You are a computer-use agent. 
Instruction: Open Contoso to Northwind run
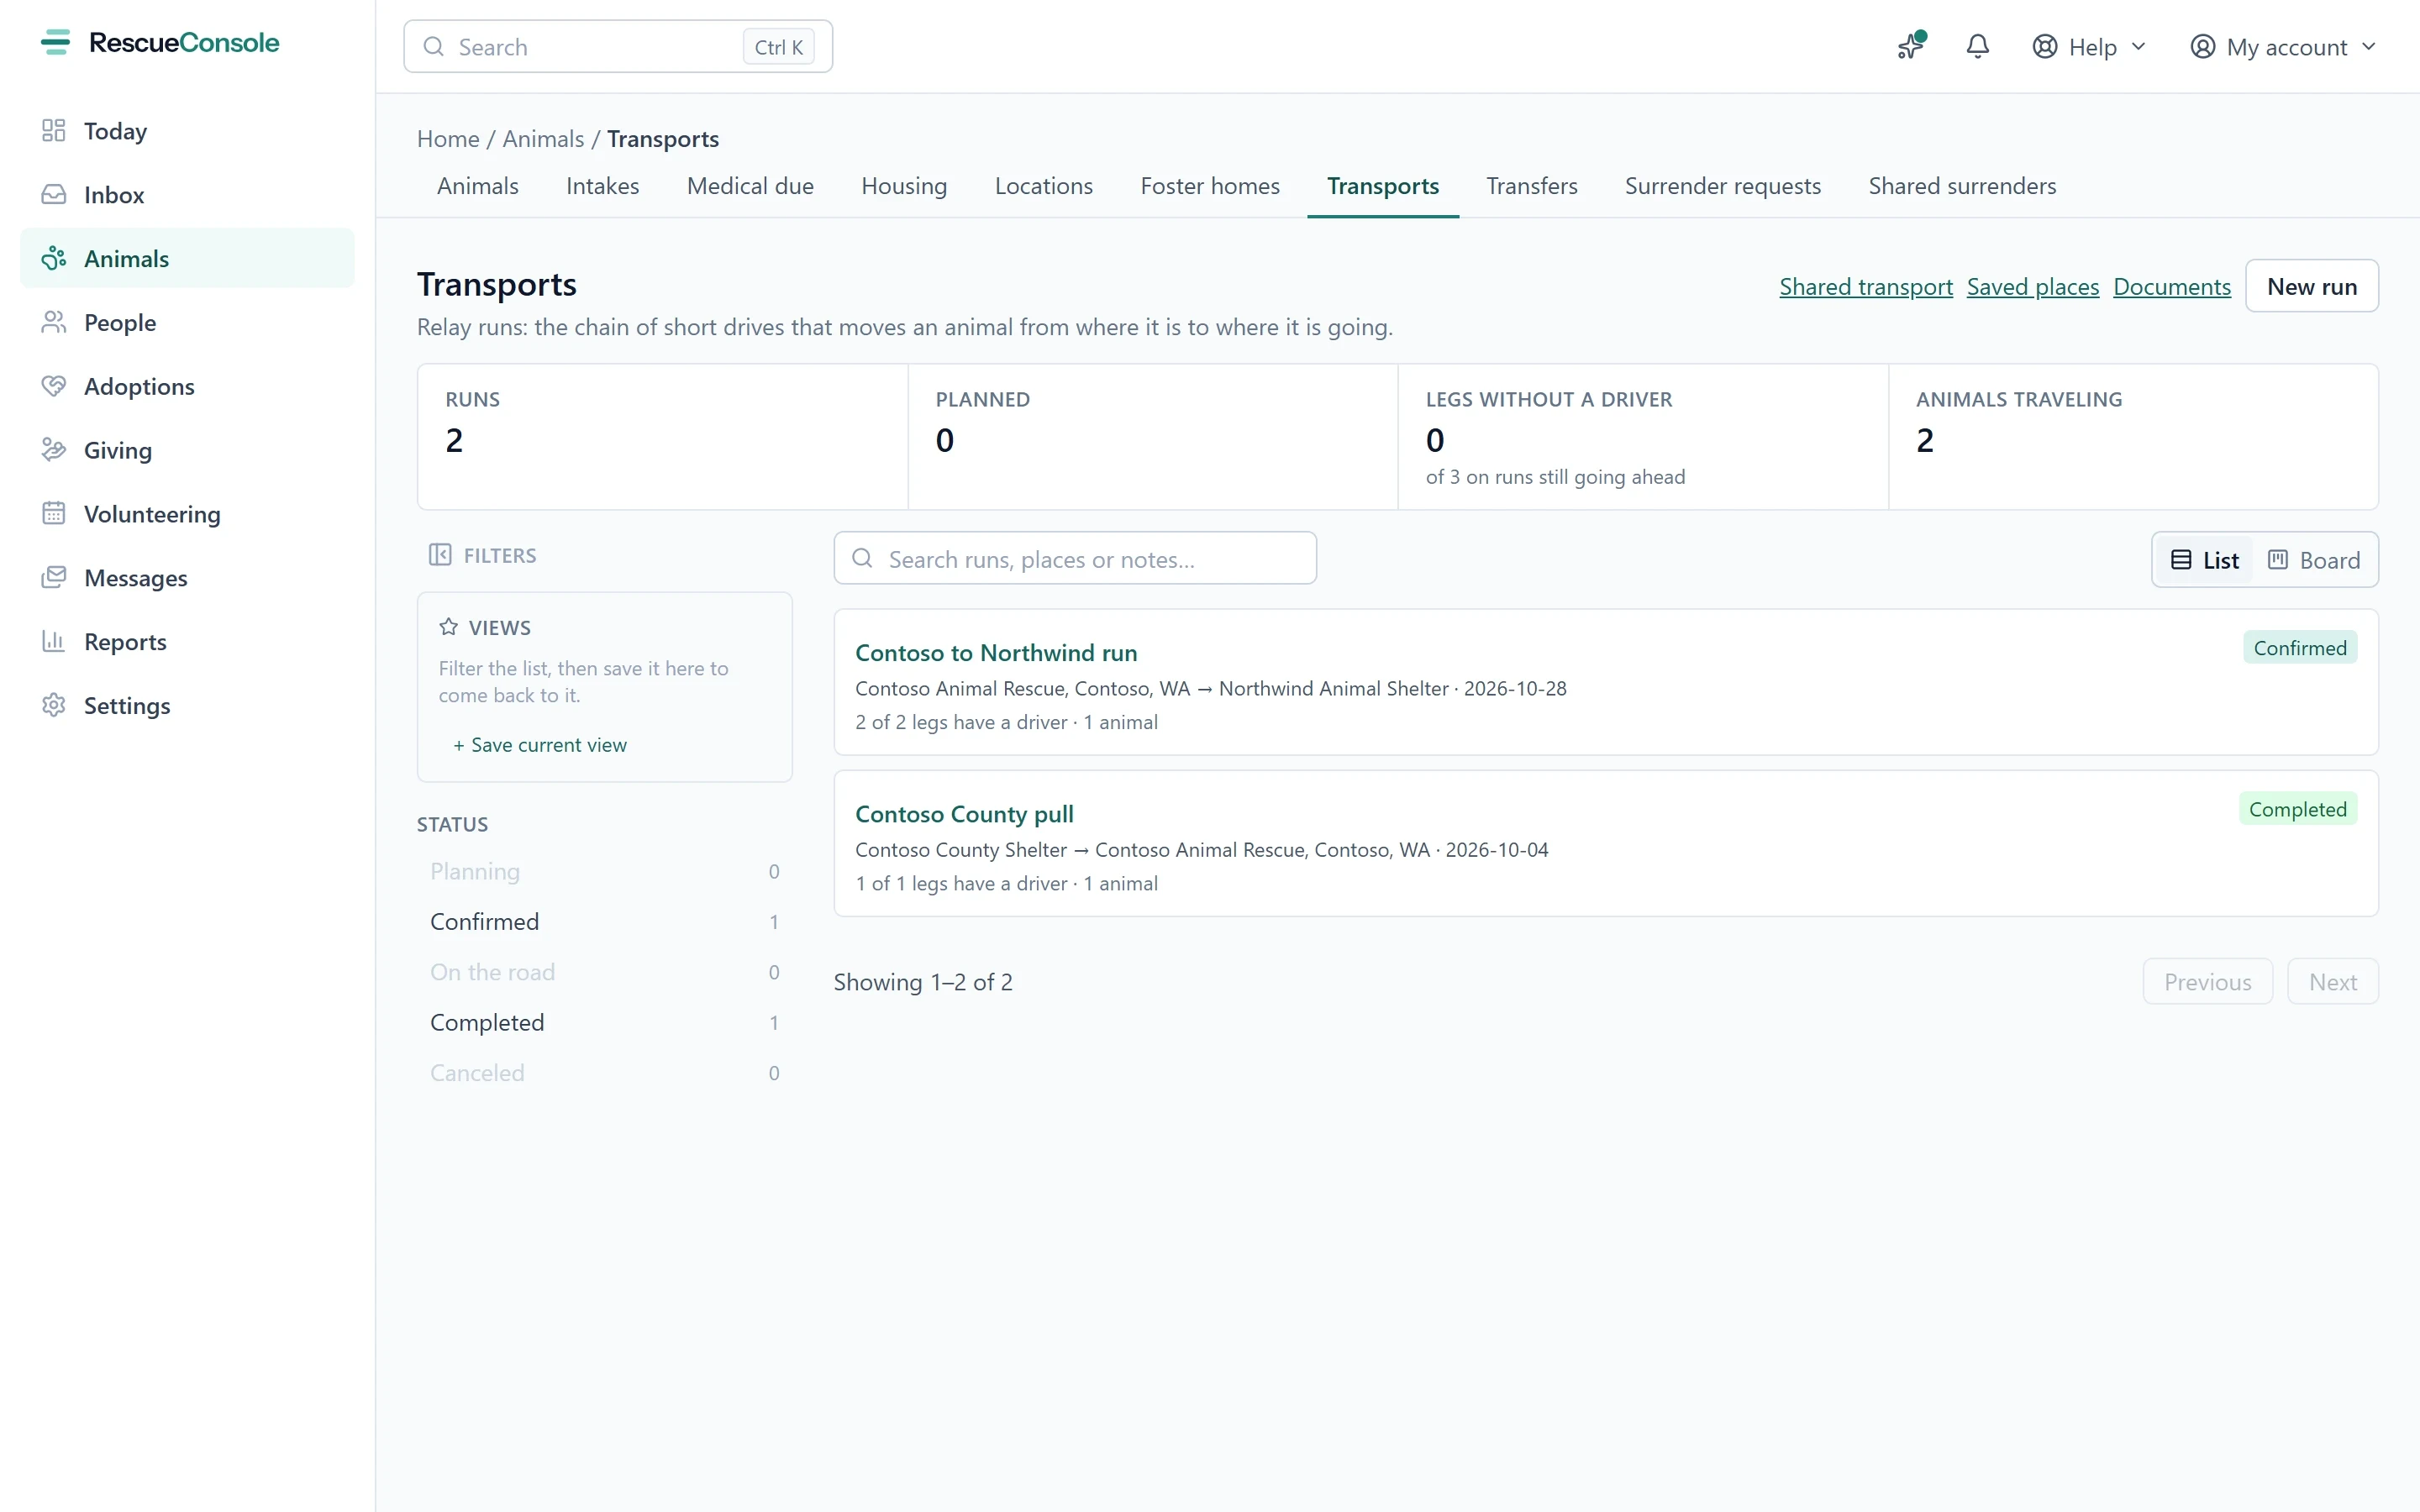tap(996, 653)
